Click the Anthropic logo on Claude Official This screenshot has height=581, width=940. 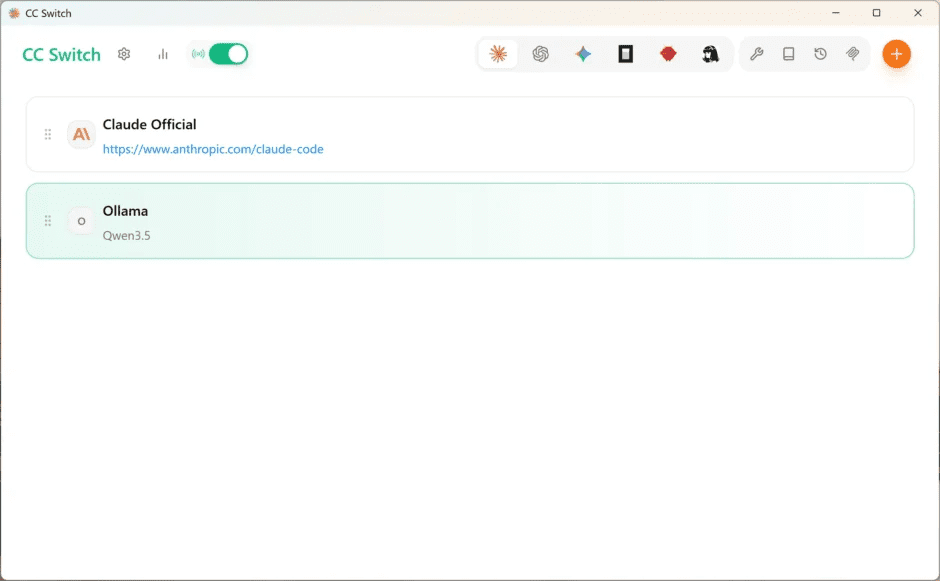(x=81, y=134)
